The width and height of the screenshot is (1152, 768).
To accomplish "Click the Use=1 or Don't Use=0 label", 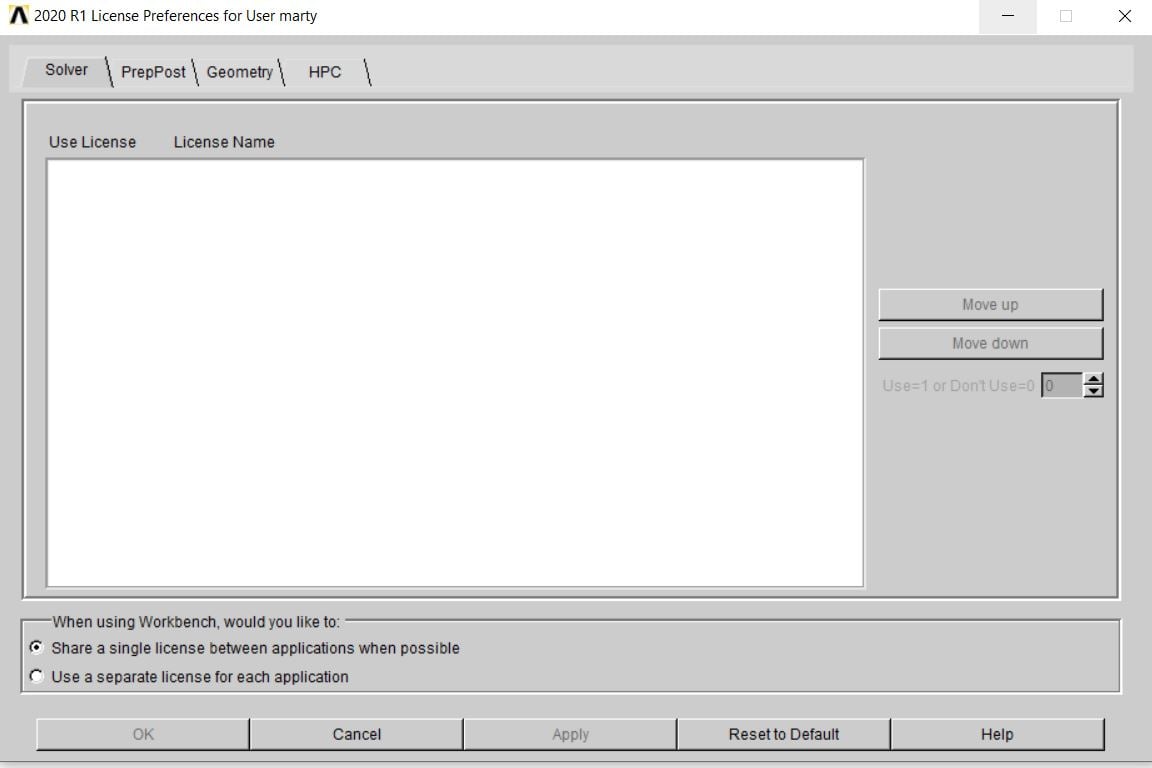I will tap(958, 386).
